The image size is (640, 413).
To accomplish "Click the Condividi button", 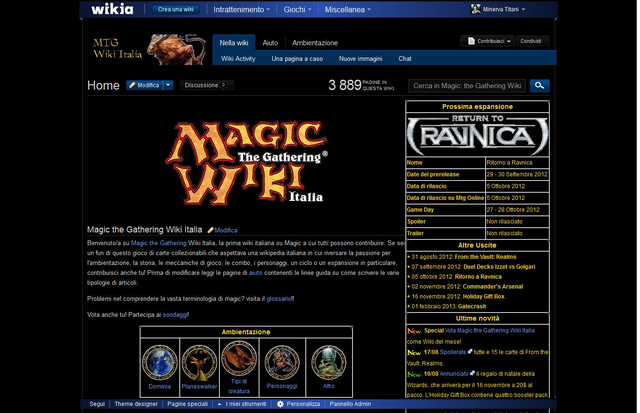I will tap(531, 41).
